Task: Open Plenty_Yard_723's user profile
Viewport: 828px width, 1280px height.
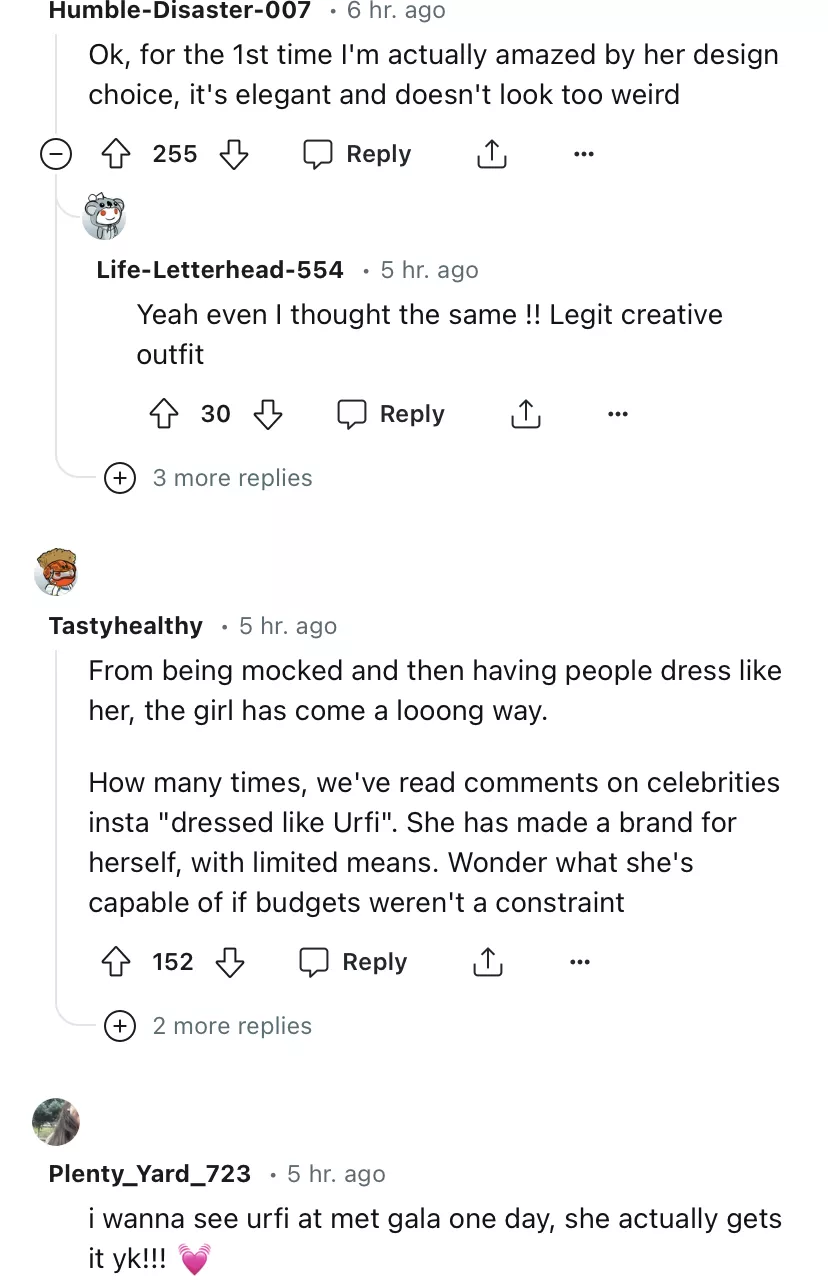Action: [150, 1174]
